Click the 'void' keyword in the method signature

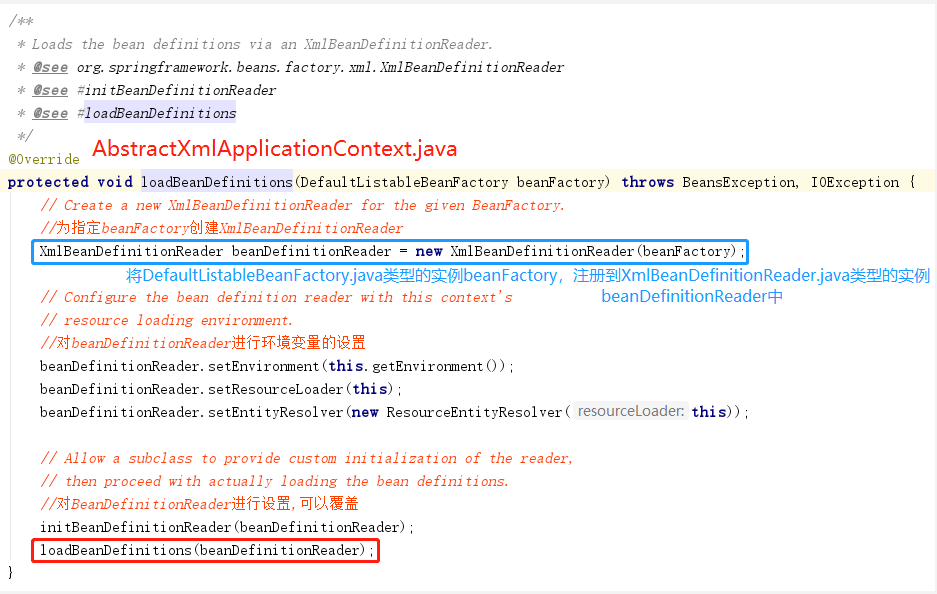point(115,182)
